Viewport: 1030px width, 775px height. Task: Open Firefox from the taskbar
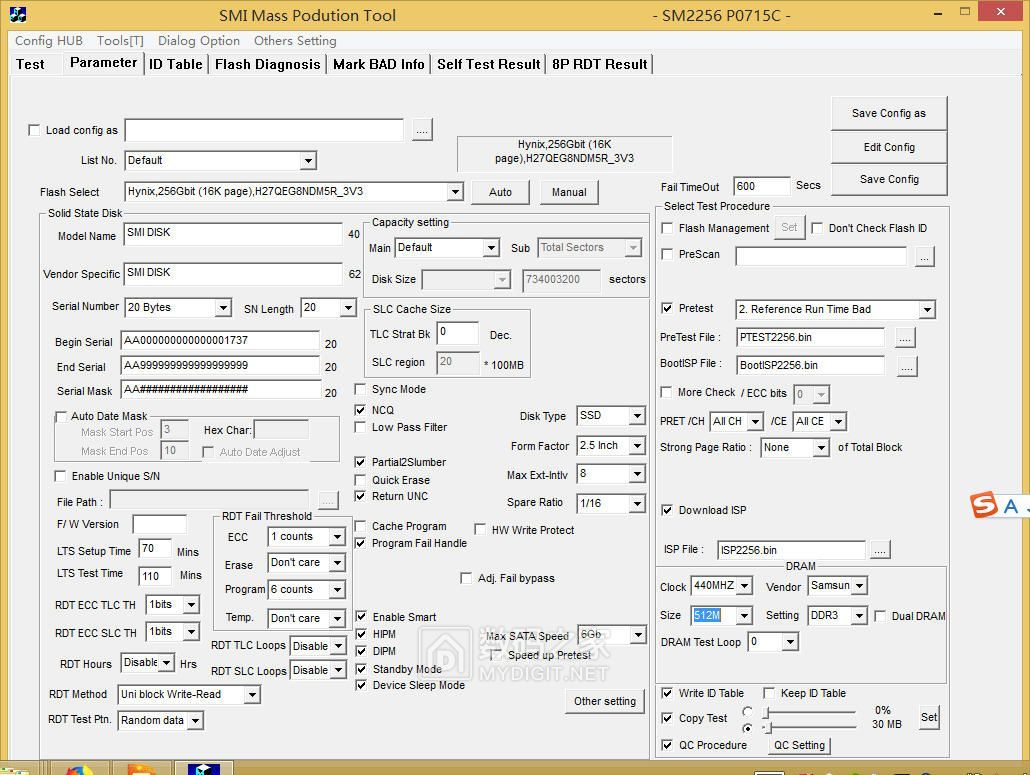[79, 769]
